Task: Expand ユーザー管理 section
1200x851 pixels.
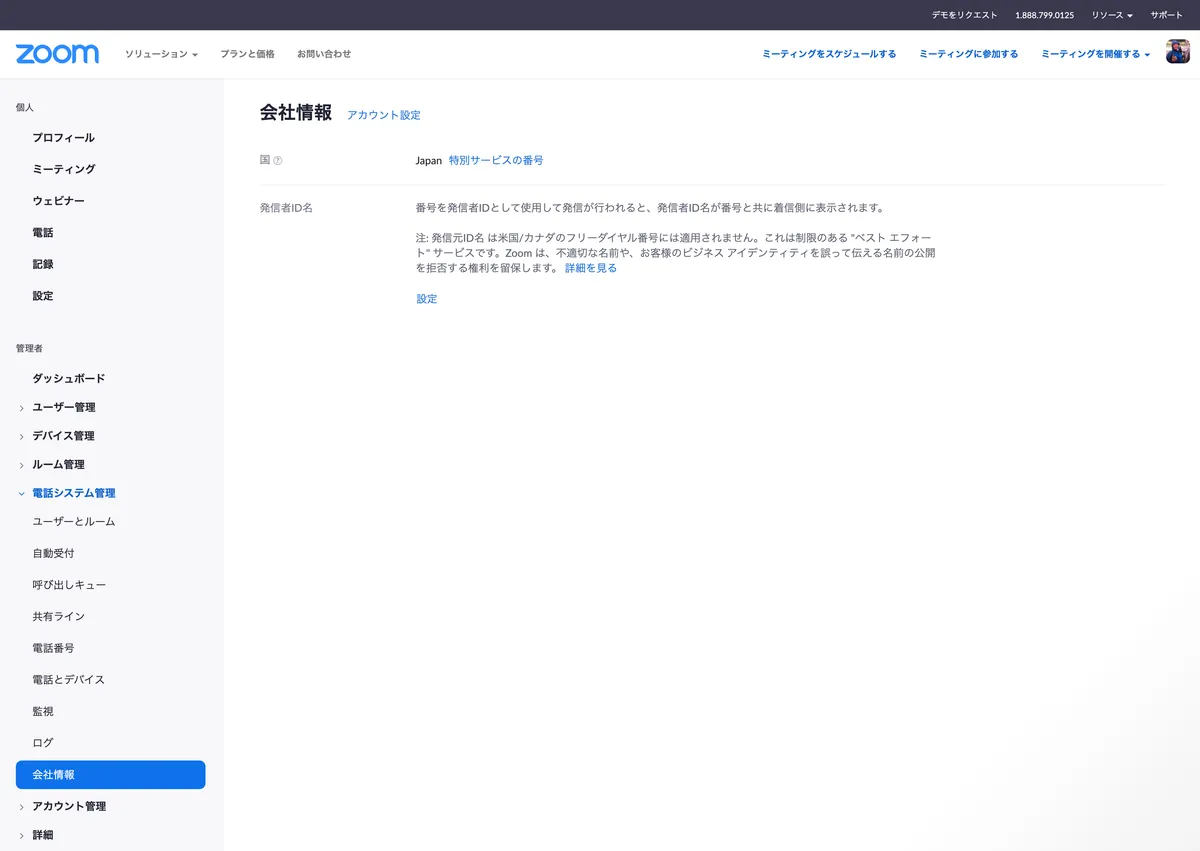Action: 64,407
